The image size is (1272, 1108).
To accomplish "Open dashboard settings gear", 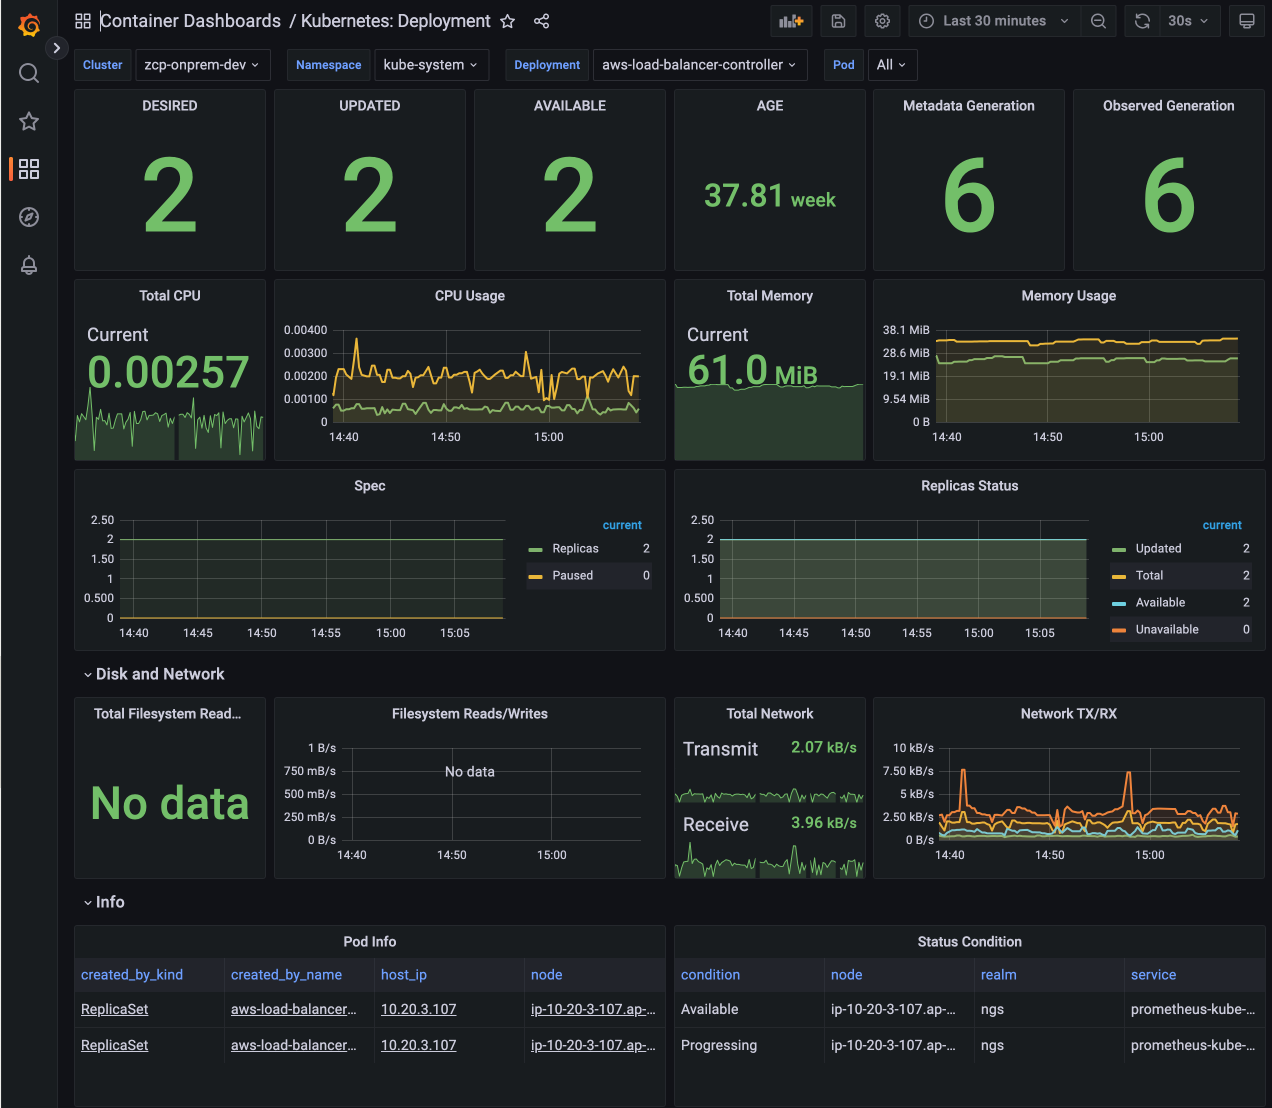I will coord(883,21).
